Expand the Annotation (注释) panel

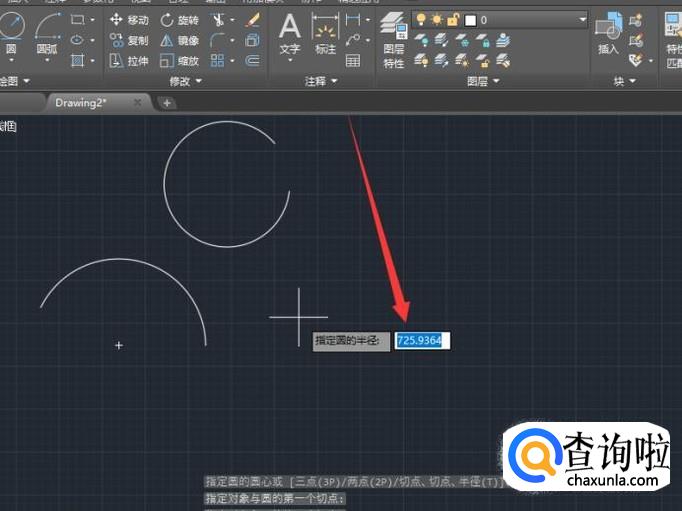coord(322,81)
